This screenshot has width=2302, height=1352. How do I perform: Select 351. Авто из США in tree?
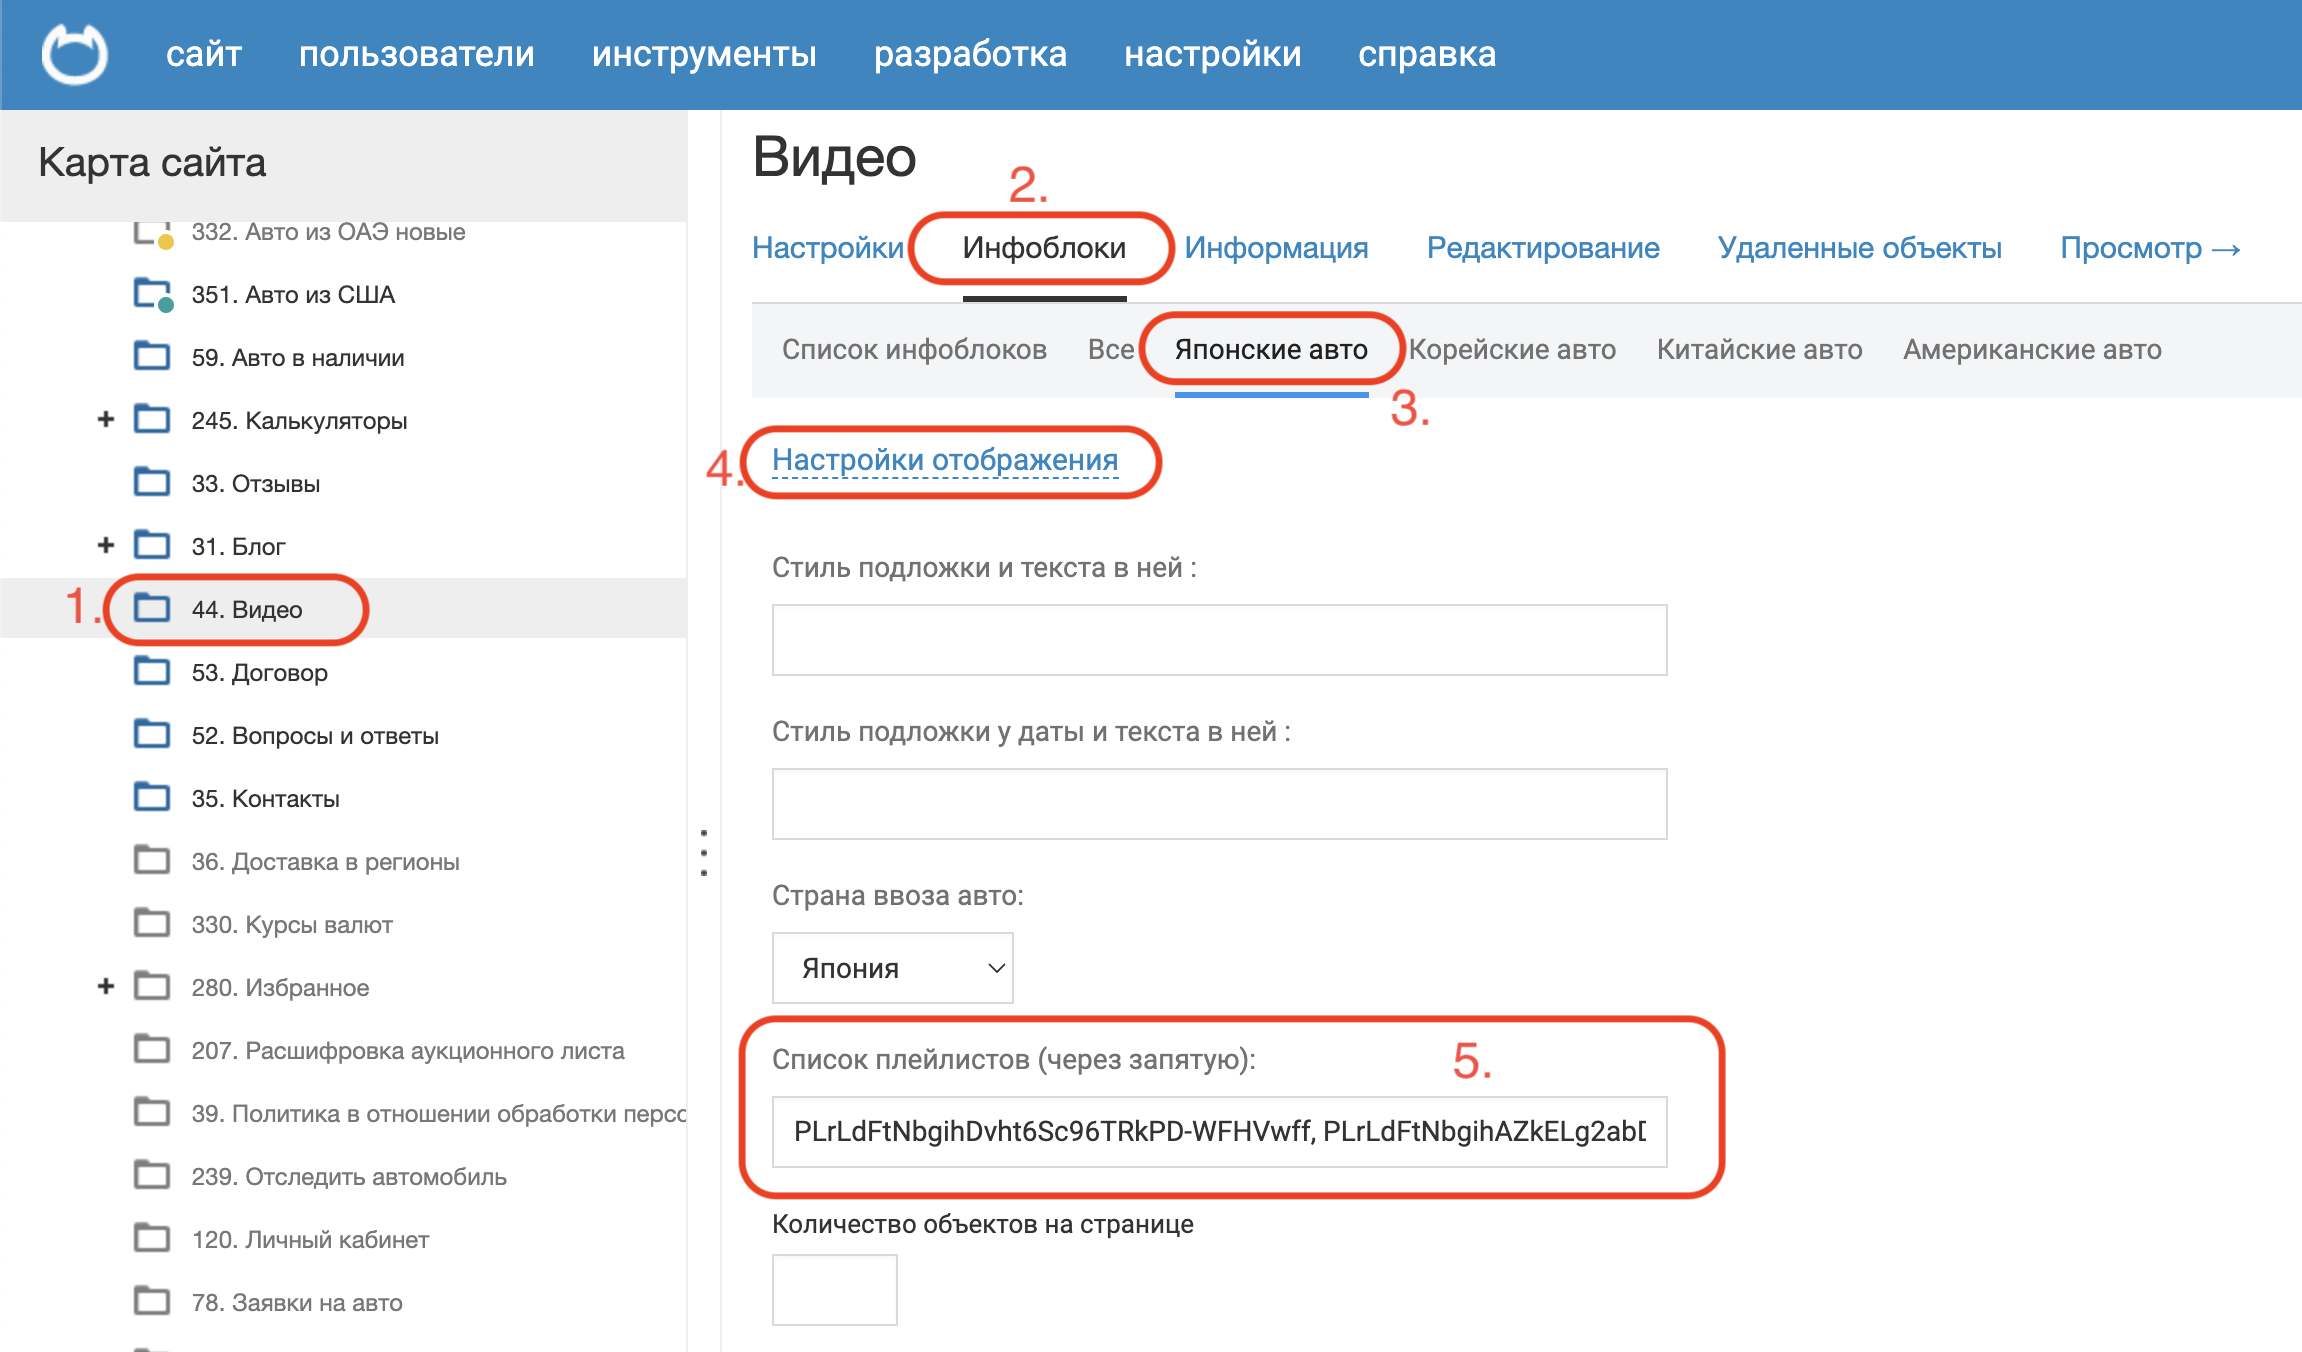tap(293, 295)
